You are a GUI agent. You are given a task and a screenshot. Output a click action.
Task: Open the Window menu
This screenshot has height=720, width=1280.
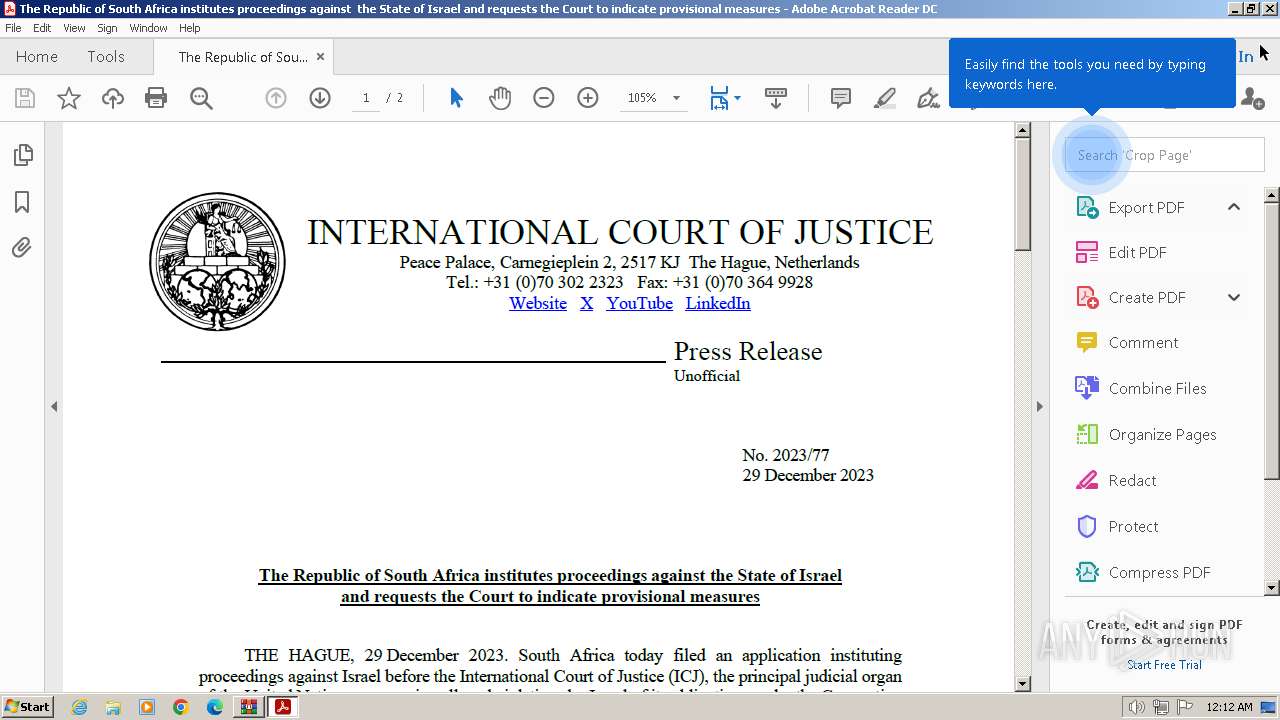148,28
